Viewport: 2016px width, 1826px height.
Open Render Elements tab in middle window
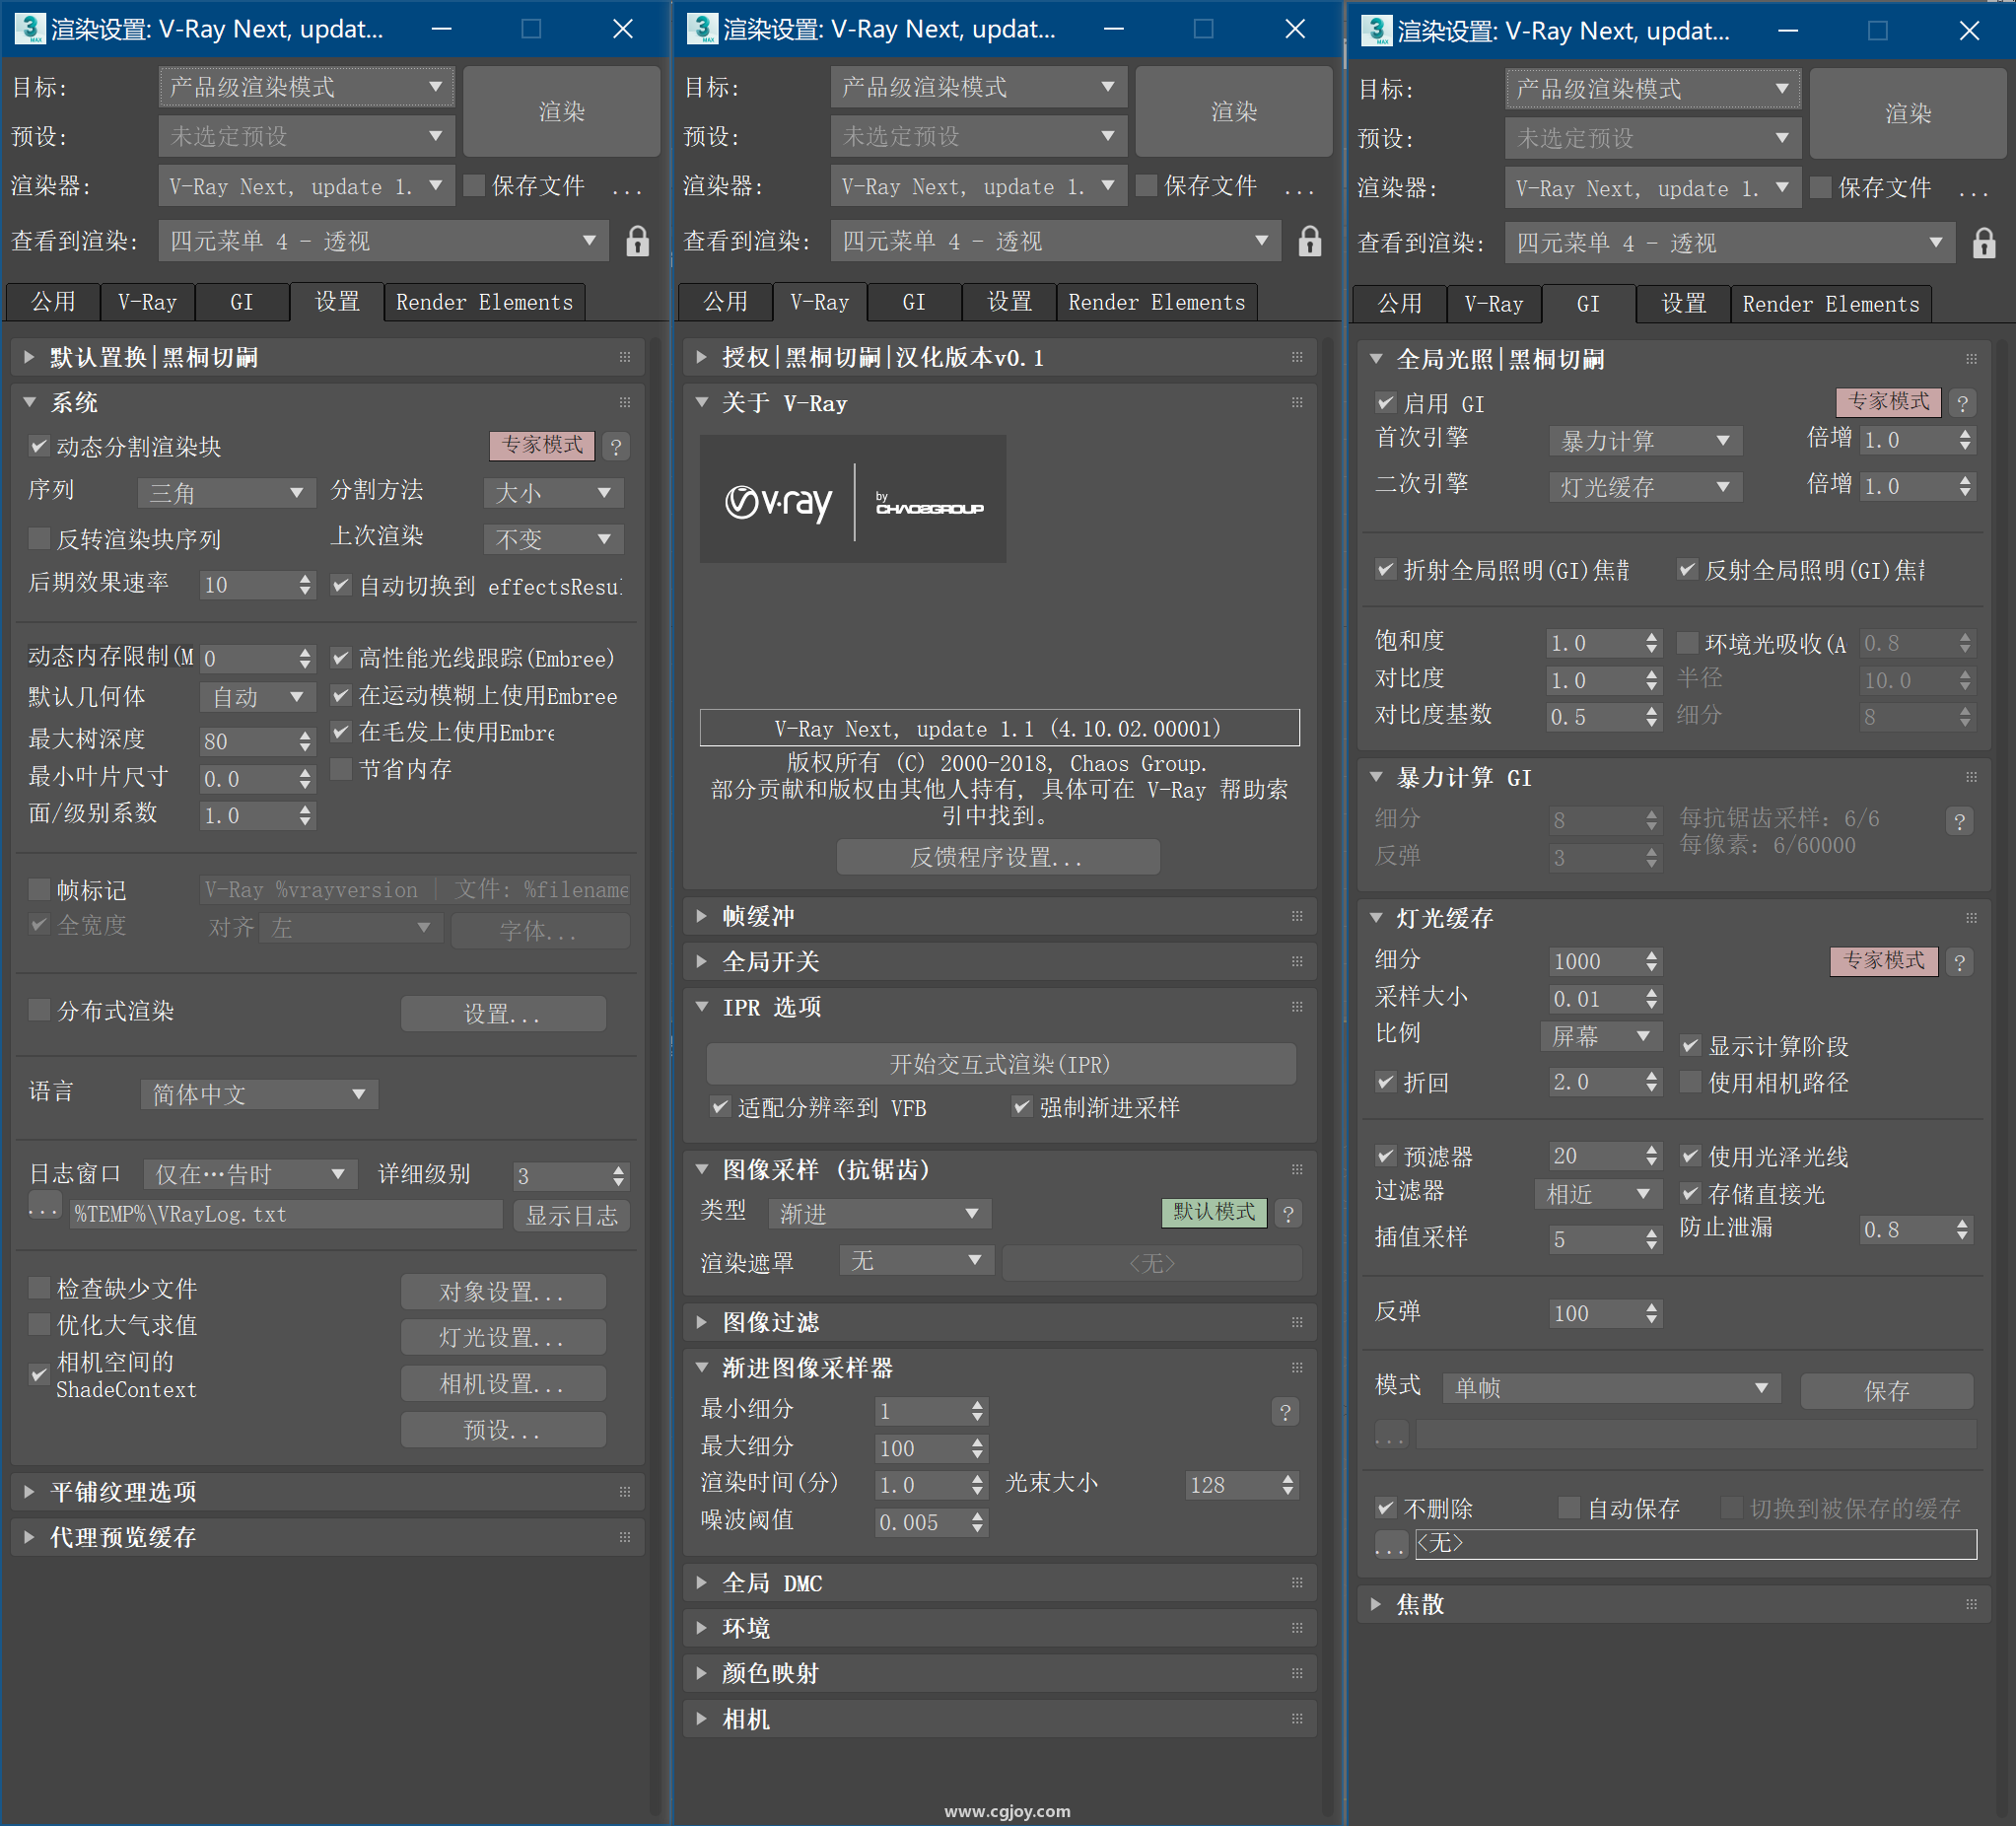[x=1156, y=302]
